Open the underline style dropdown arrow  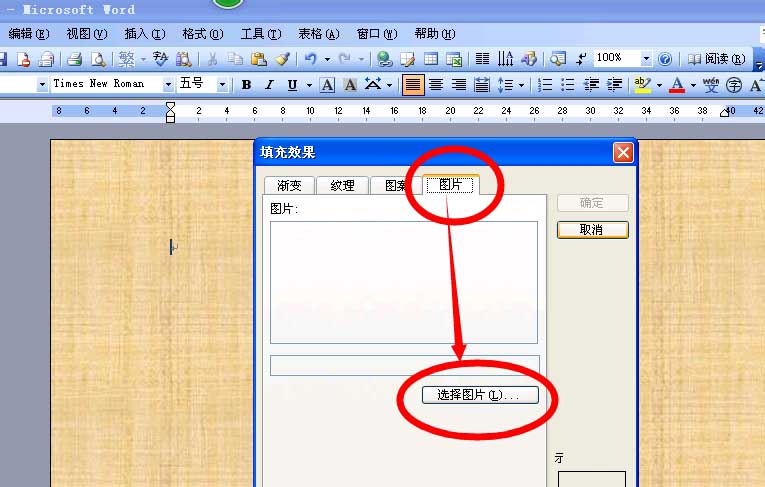pos(309,85)
